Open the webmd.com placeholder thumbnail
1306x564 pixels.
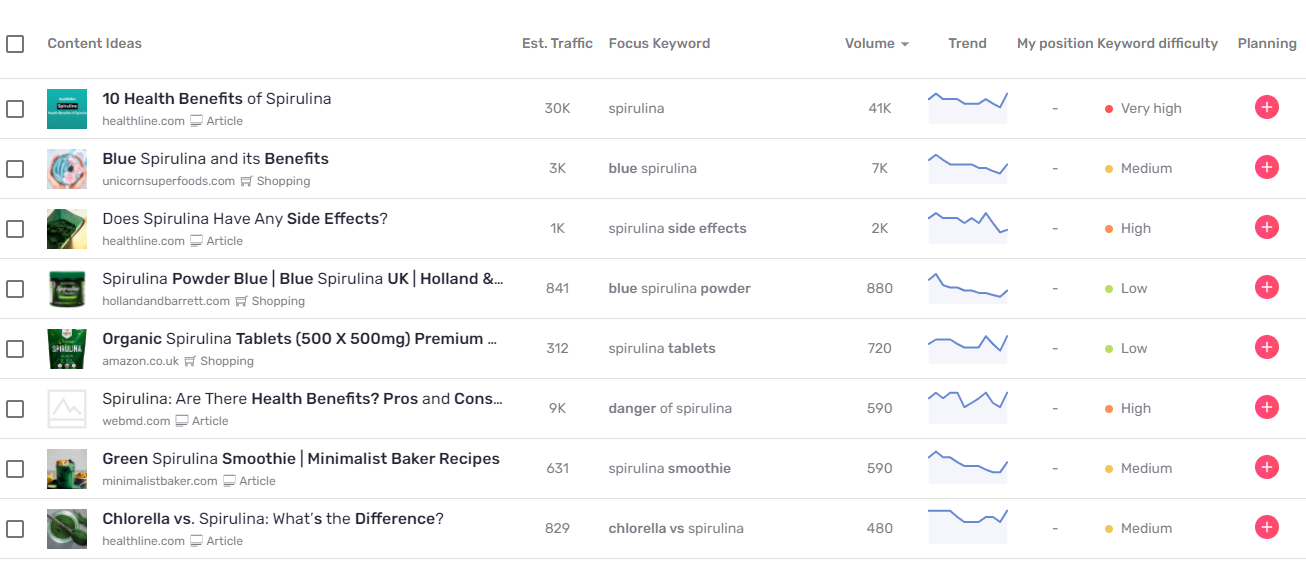(67, 408)
